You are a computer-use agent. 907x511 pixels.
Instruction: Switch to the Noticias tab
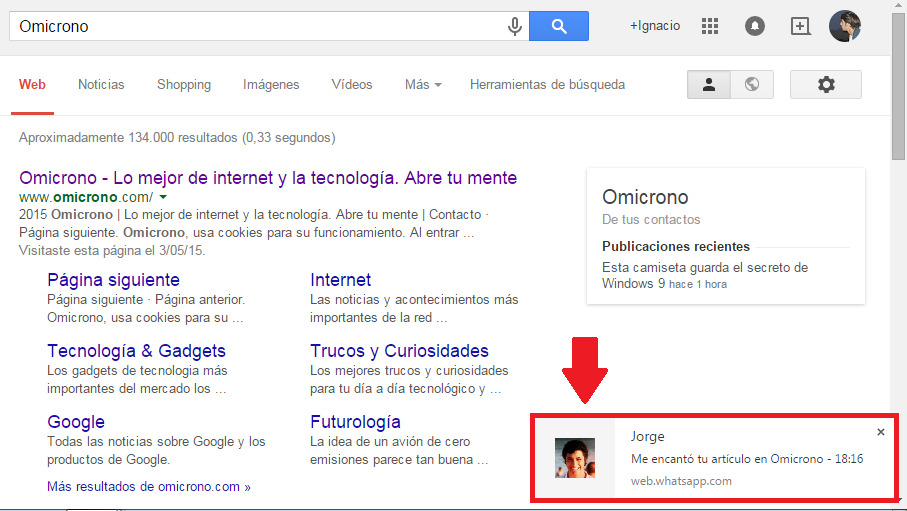point(101,85)
